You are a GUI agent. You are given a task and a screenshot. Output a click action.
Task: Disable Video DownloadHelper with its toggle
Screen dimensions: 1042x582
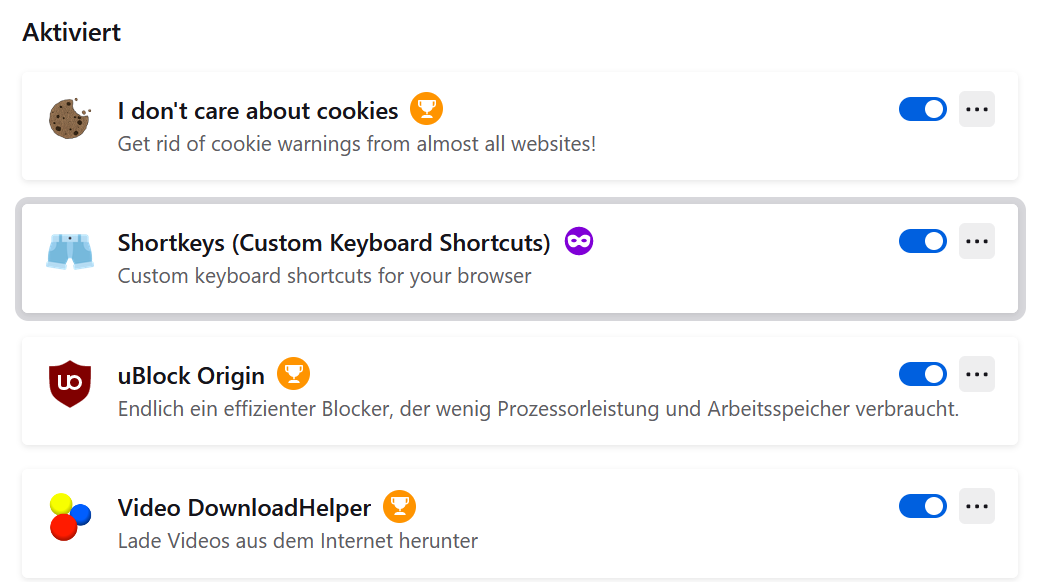point(922,506)
